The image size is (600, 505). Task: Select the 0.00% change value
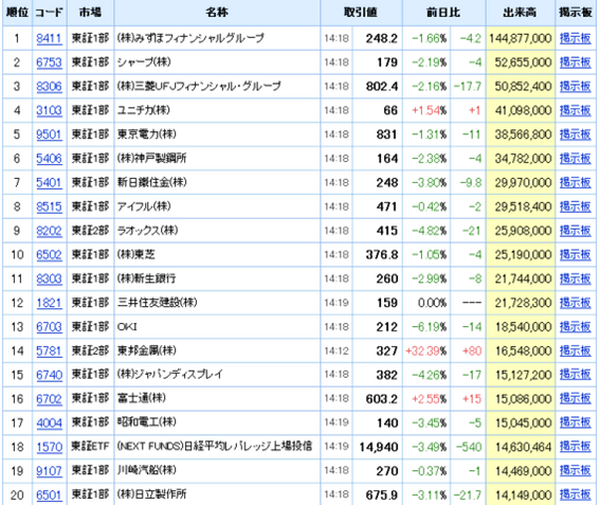432,303
